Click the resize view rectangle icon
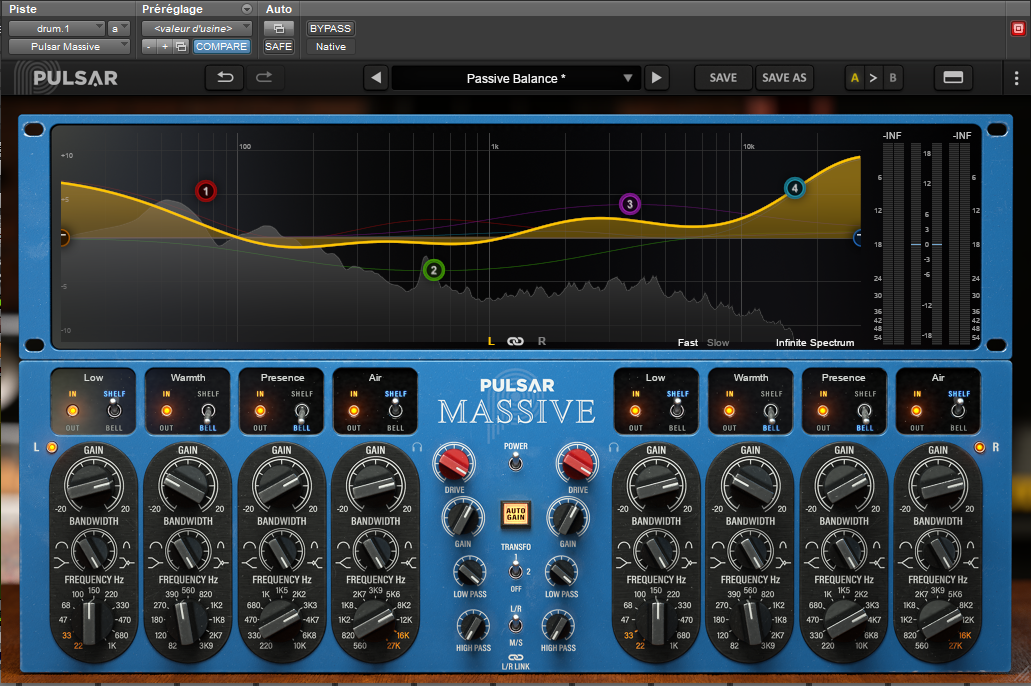The width and height of the screenshot is (1031, 686). coord(953,78)
